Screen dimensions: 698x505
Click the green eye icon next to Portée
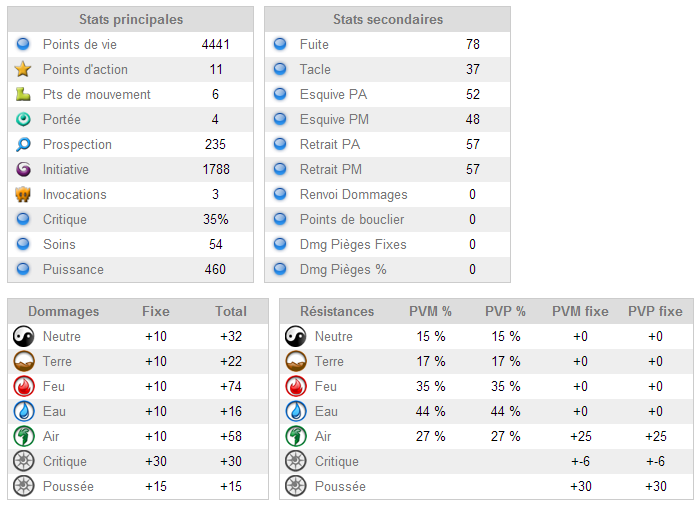pyautogui.click(x=23, y=119)
